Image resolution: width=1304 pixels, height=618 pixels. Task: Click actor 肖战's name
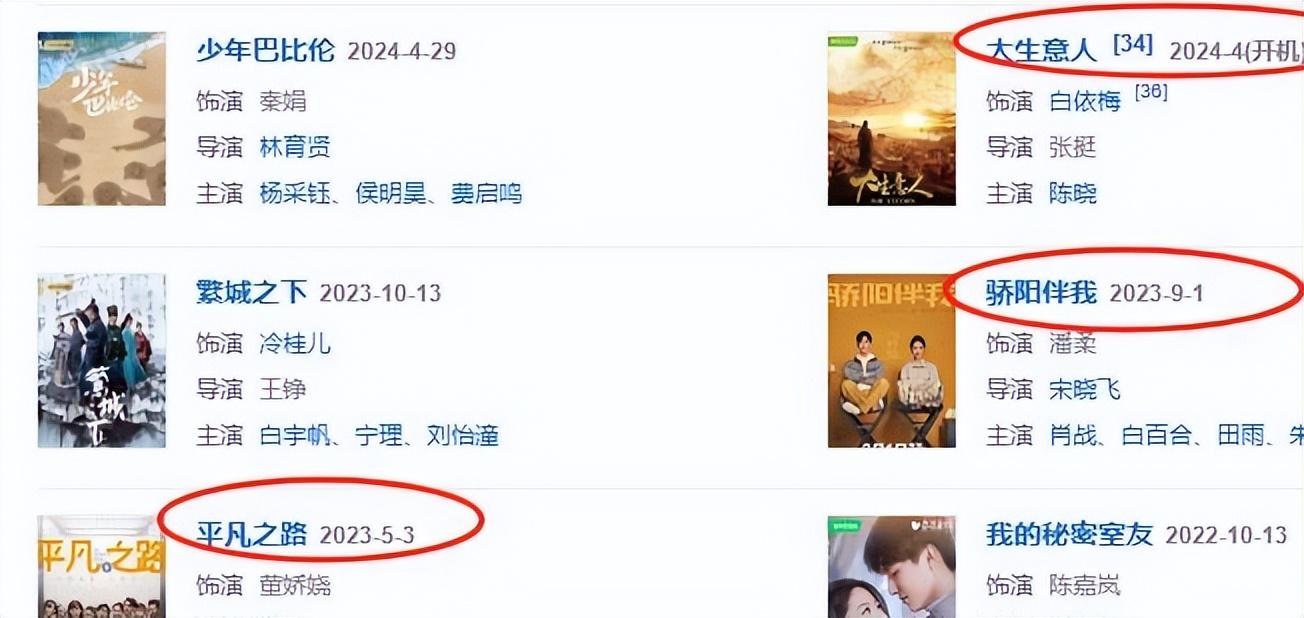pos(1072,435)
